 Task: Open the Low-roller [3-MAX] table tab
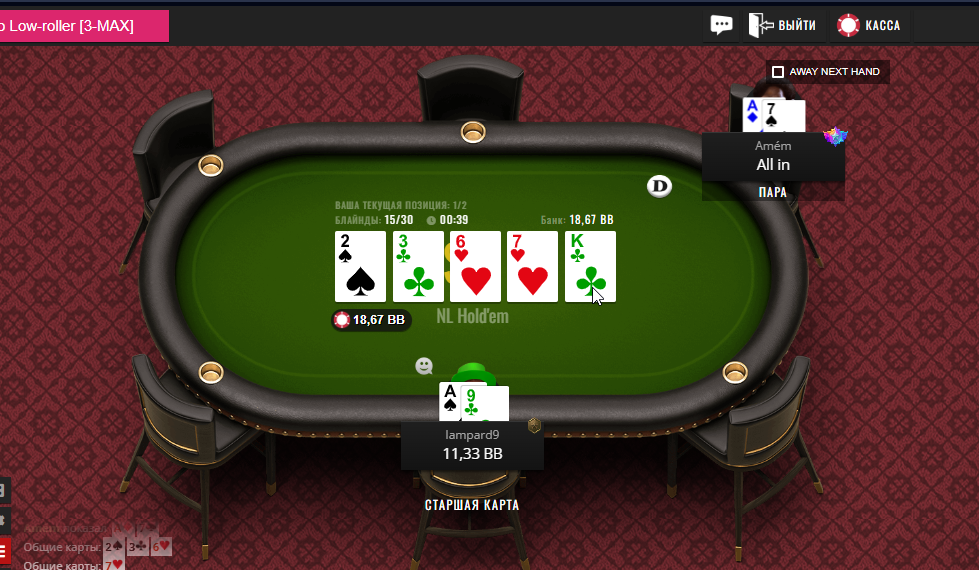[82, 26]
